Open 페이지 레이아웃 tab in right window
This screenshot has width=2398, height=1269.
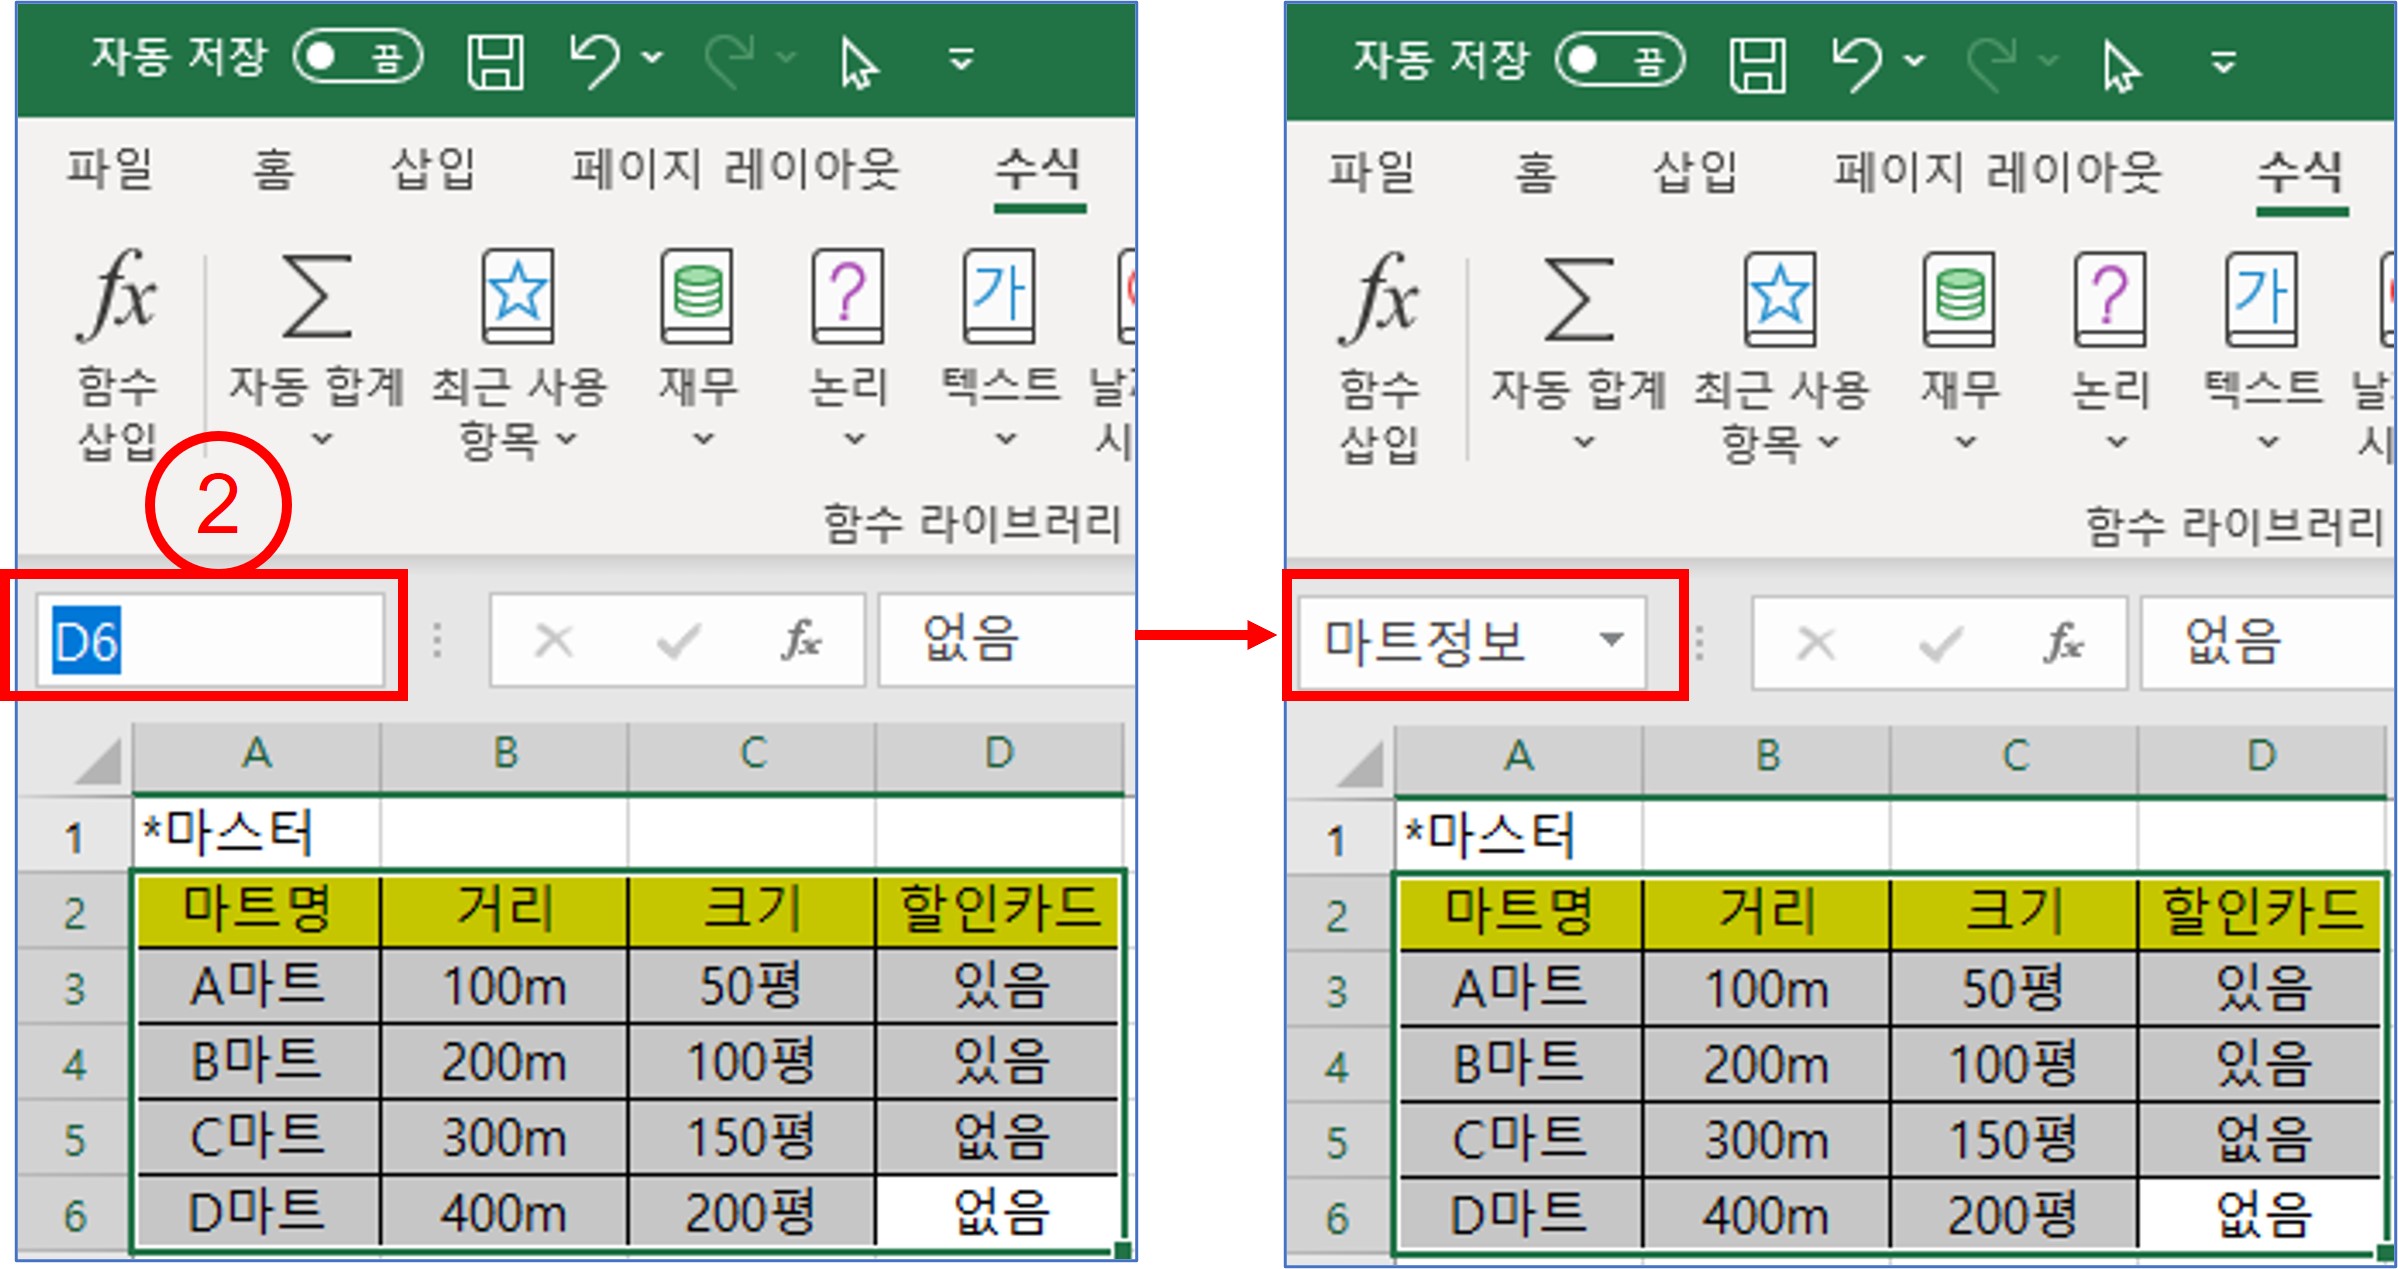(1996, 172)
